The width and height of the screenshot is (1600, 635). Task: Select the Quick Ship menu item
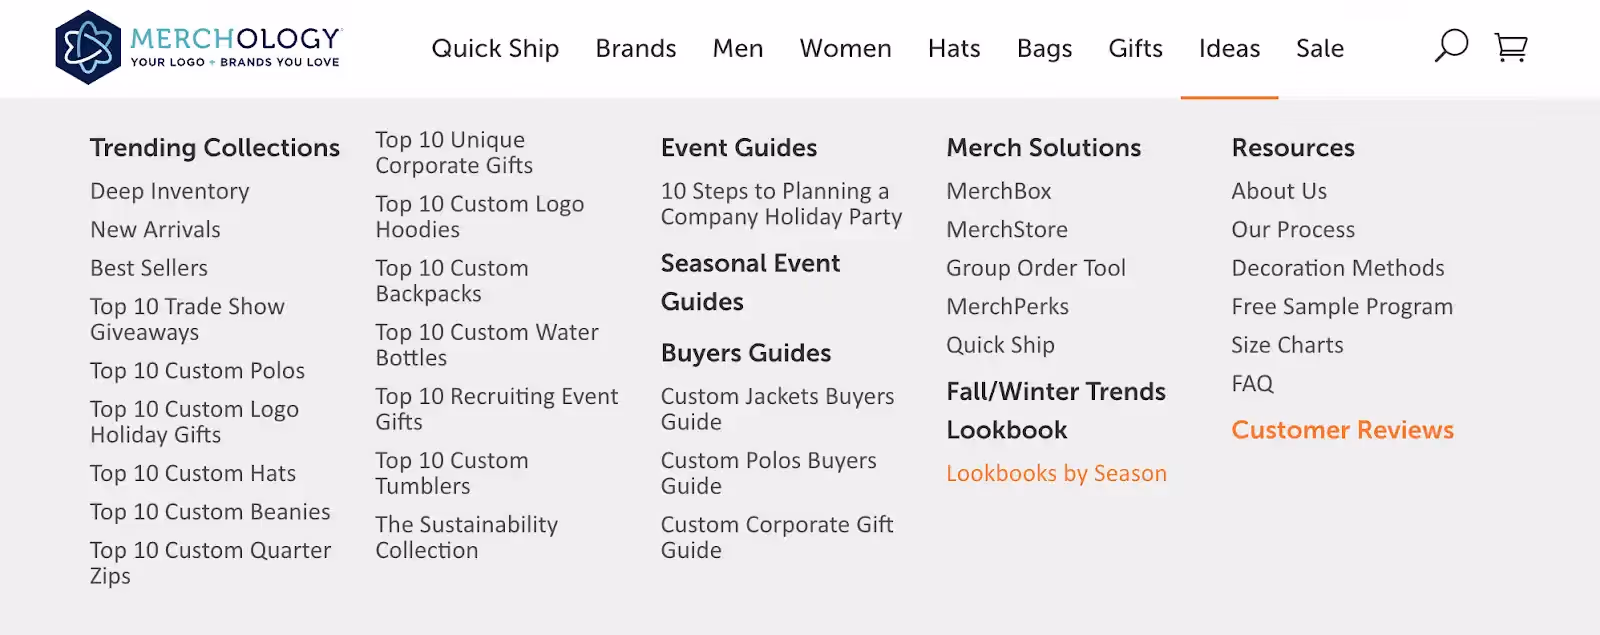click(495, 48)
